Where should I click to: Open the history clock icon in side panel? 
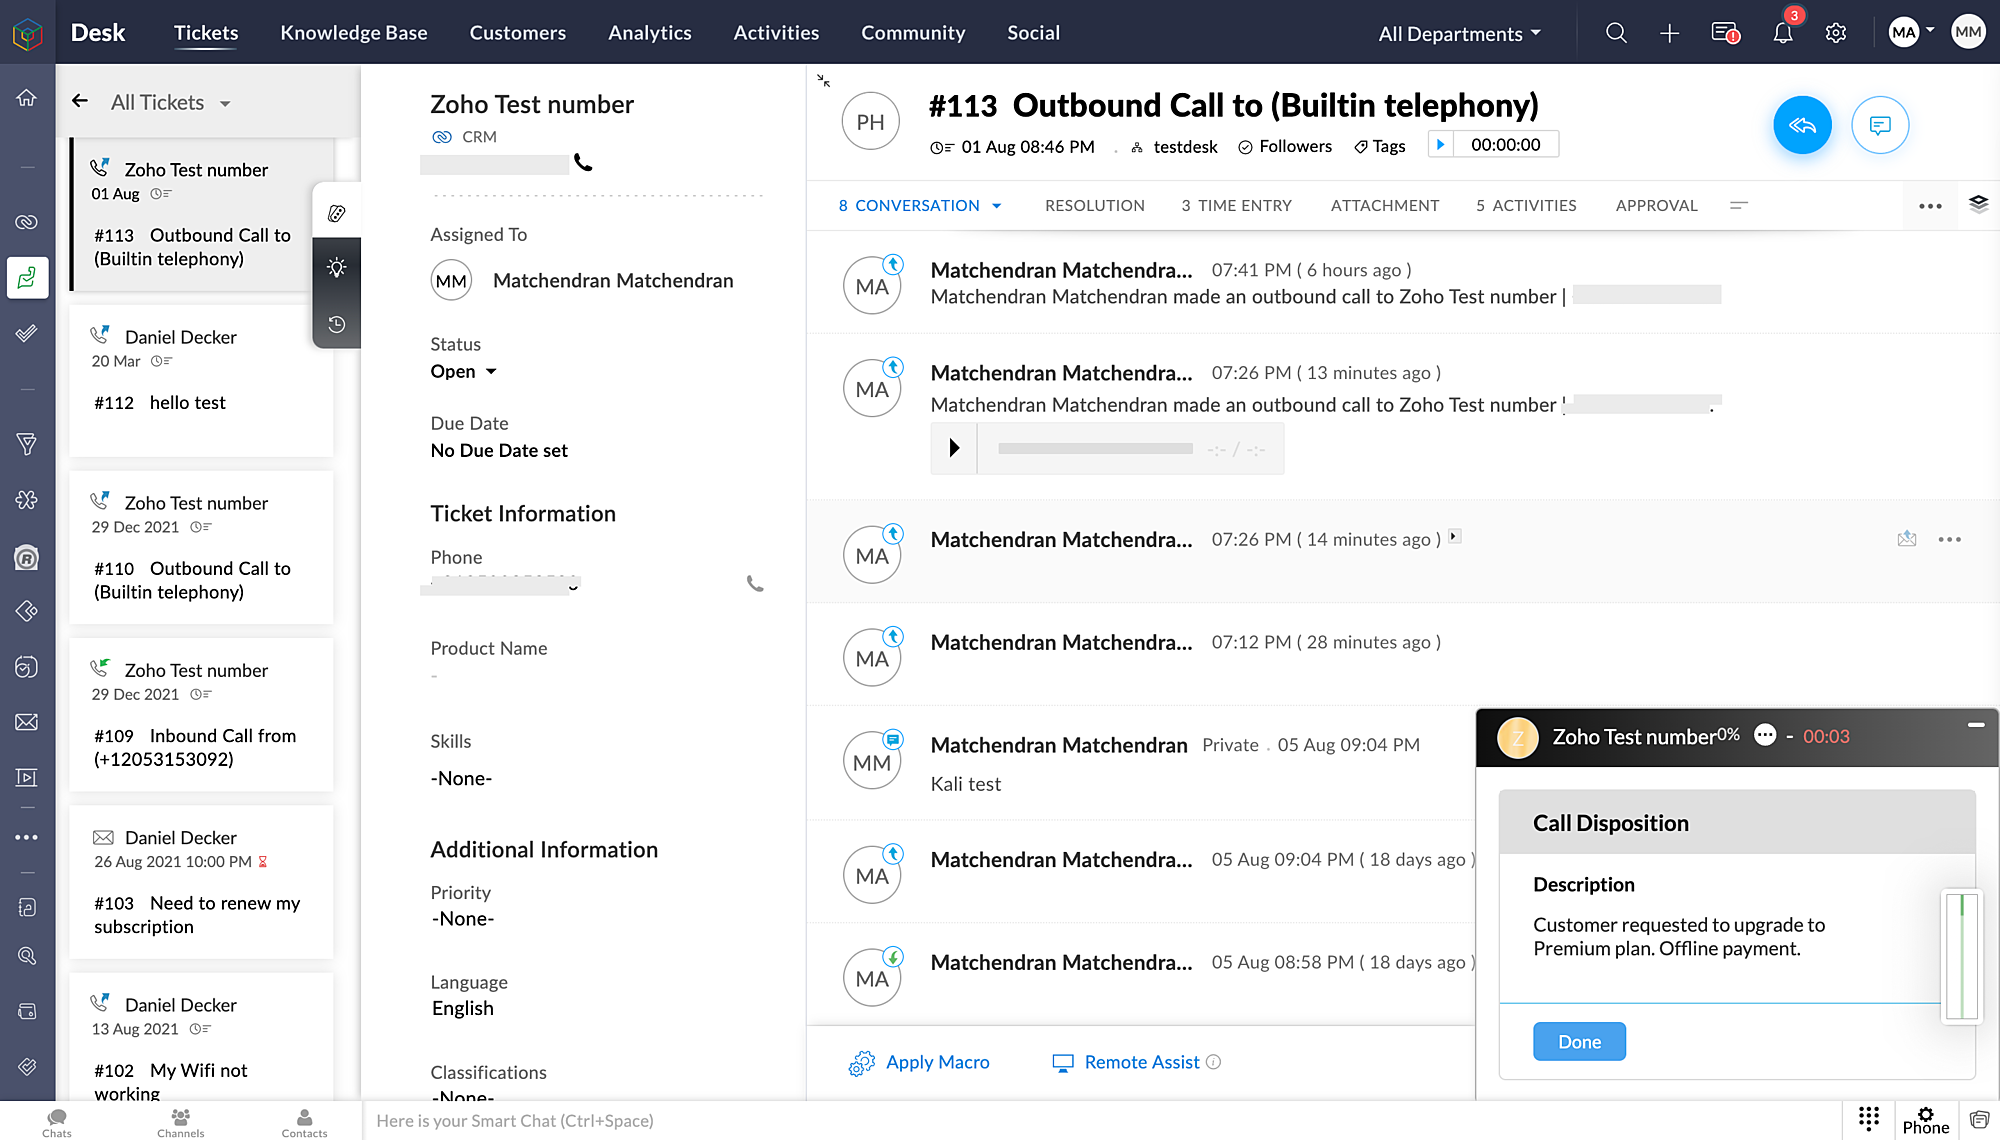coord(337,324)
